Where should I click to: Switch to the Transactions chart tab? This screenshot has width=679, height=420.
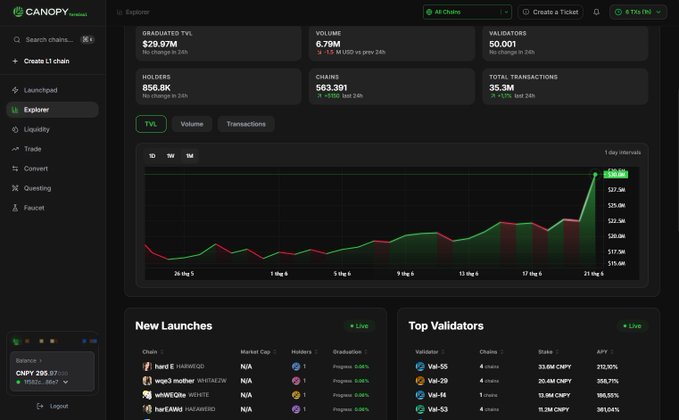(246, 124)
